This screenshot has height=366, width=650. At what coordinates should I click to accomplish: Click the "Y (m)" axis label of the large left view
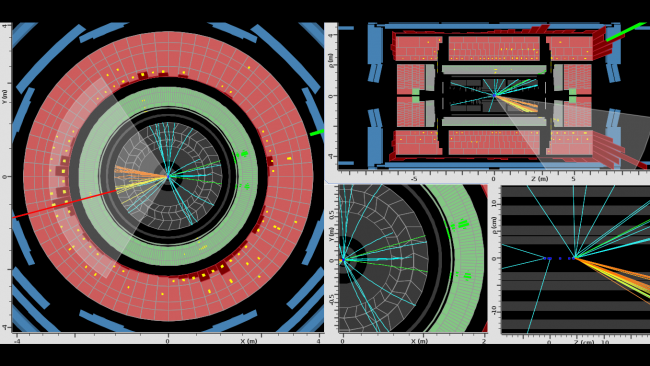pos(4,96)
